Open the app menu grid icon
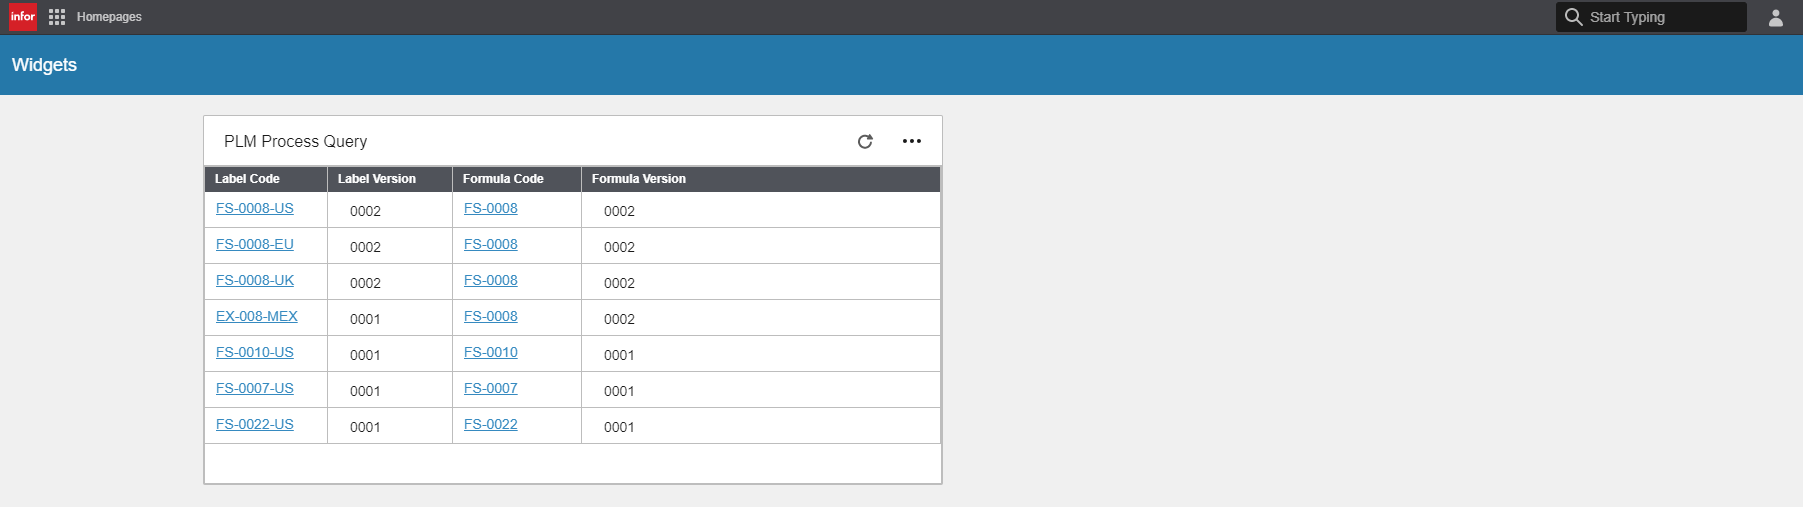Screen dimensions: 1803x507 [57, 17]
